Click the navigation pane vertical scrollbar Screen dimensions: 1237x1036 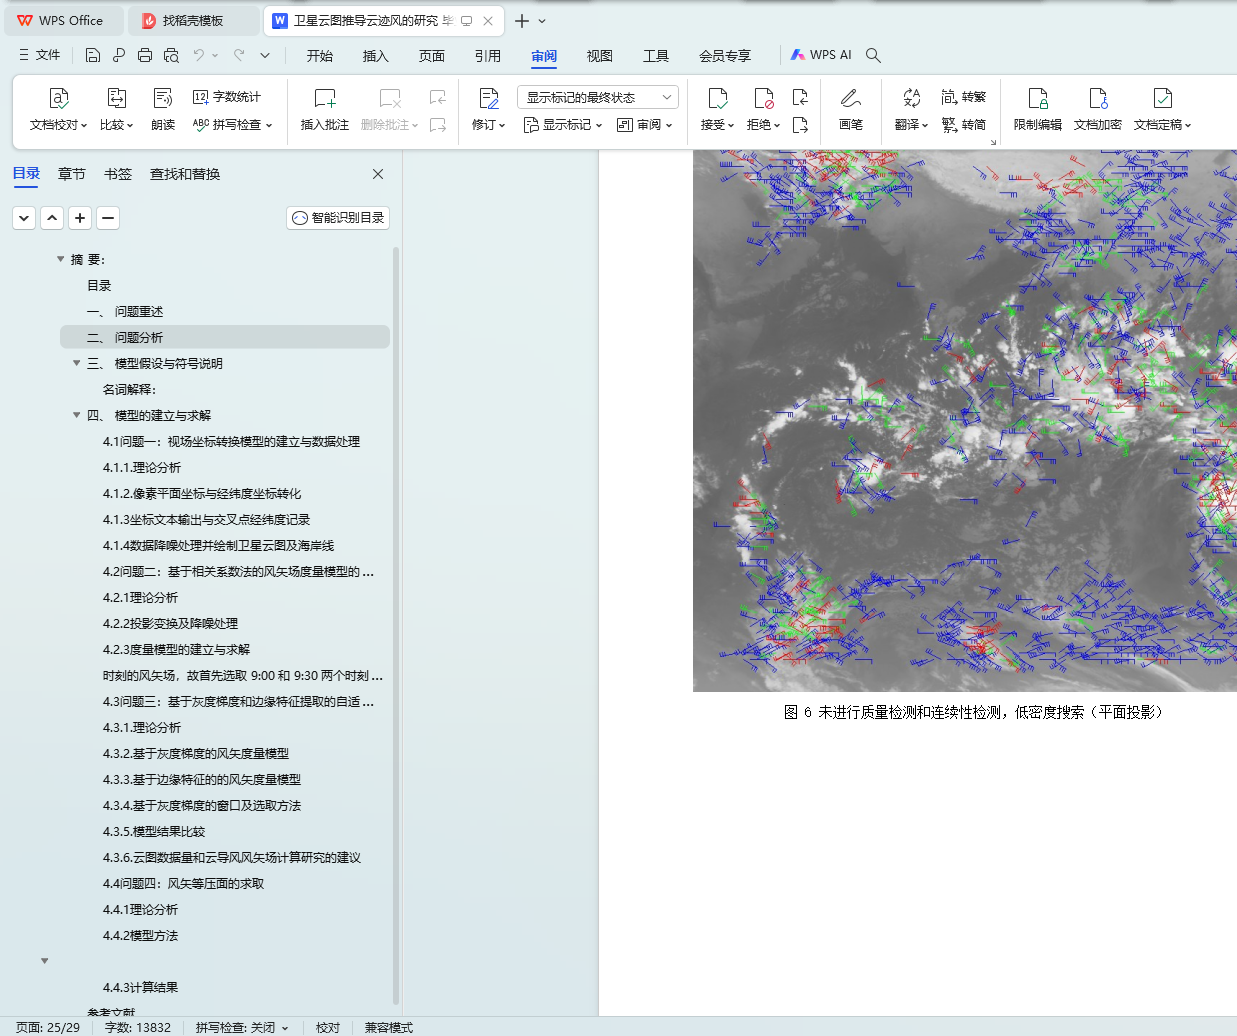pos(396,620)
